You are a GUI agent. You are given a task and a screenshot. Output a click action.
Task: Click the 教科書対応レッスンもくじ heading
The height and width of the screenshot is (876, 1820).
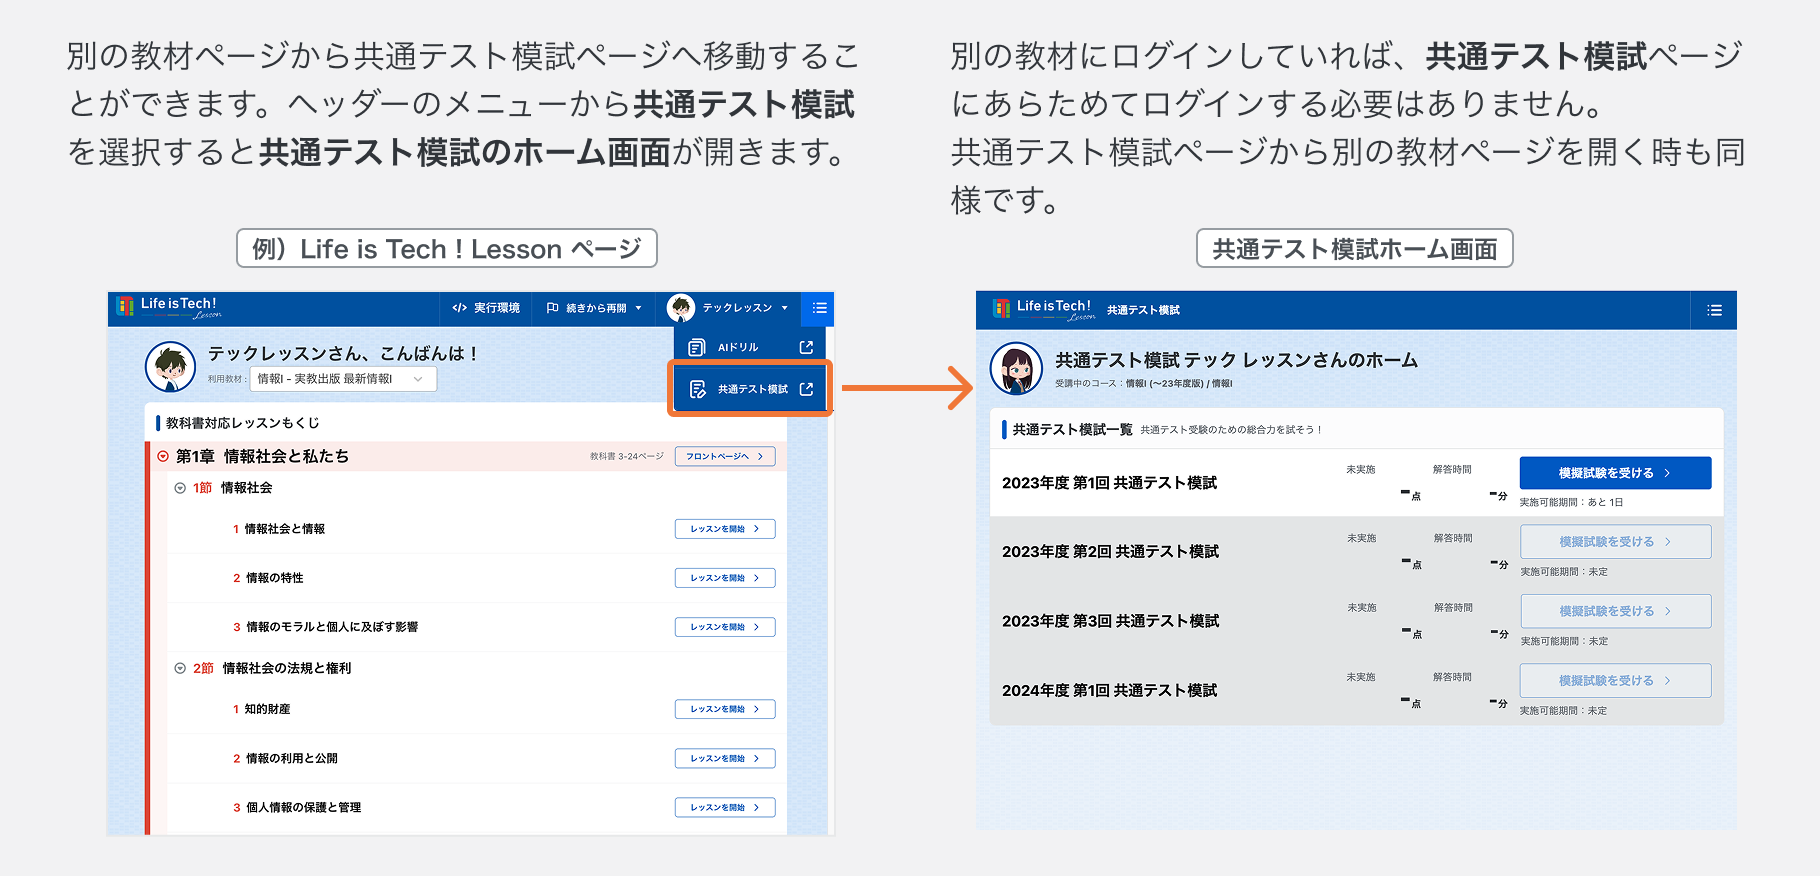coord(243,423)
